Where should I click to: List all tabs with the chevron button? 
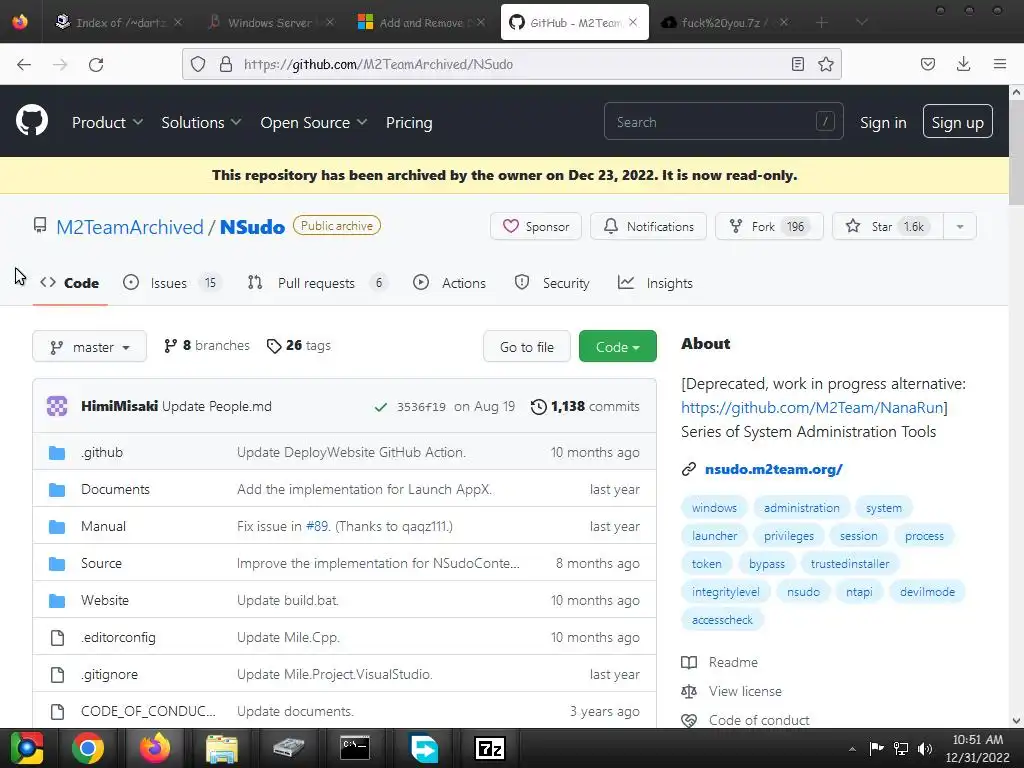pyautogui.click(x=861, y=23)
